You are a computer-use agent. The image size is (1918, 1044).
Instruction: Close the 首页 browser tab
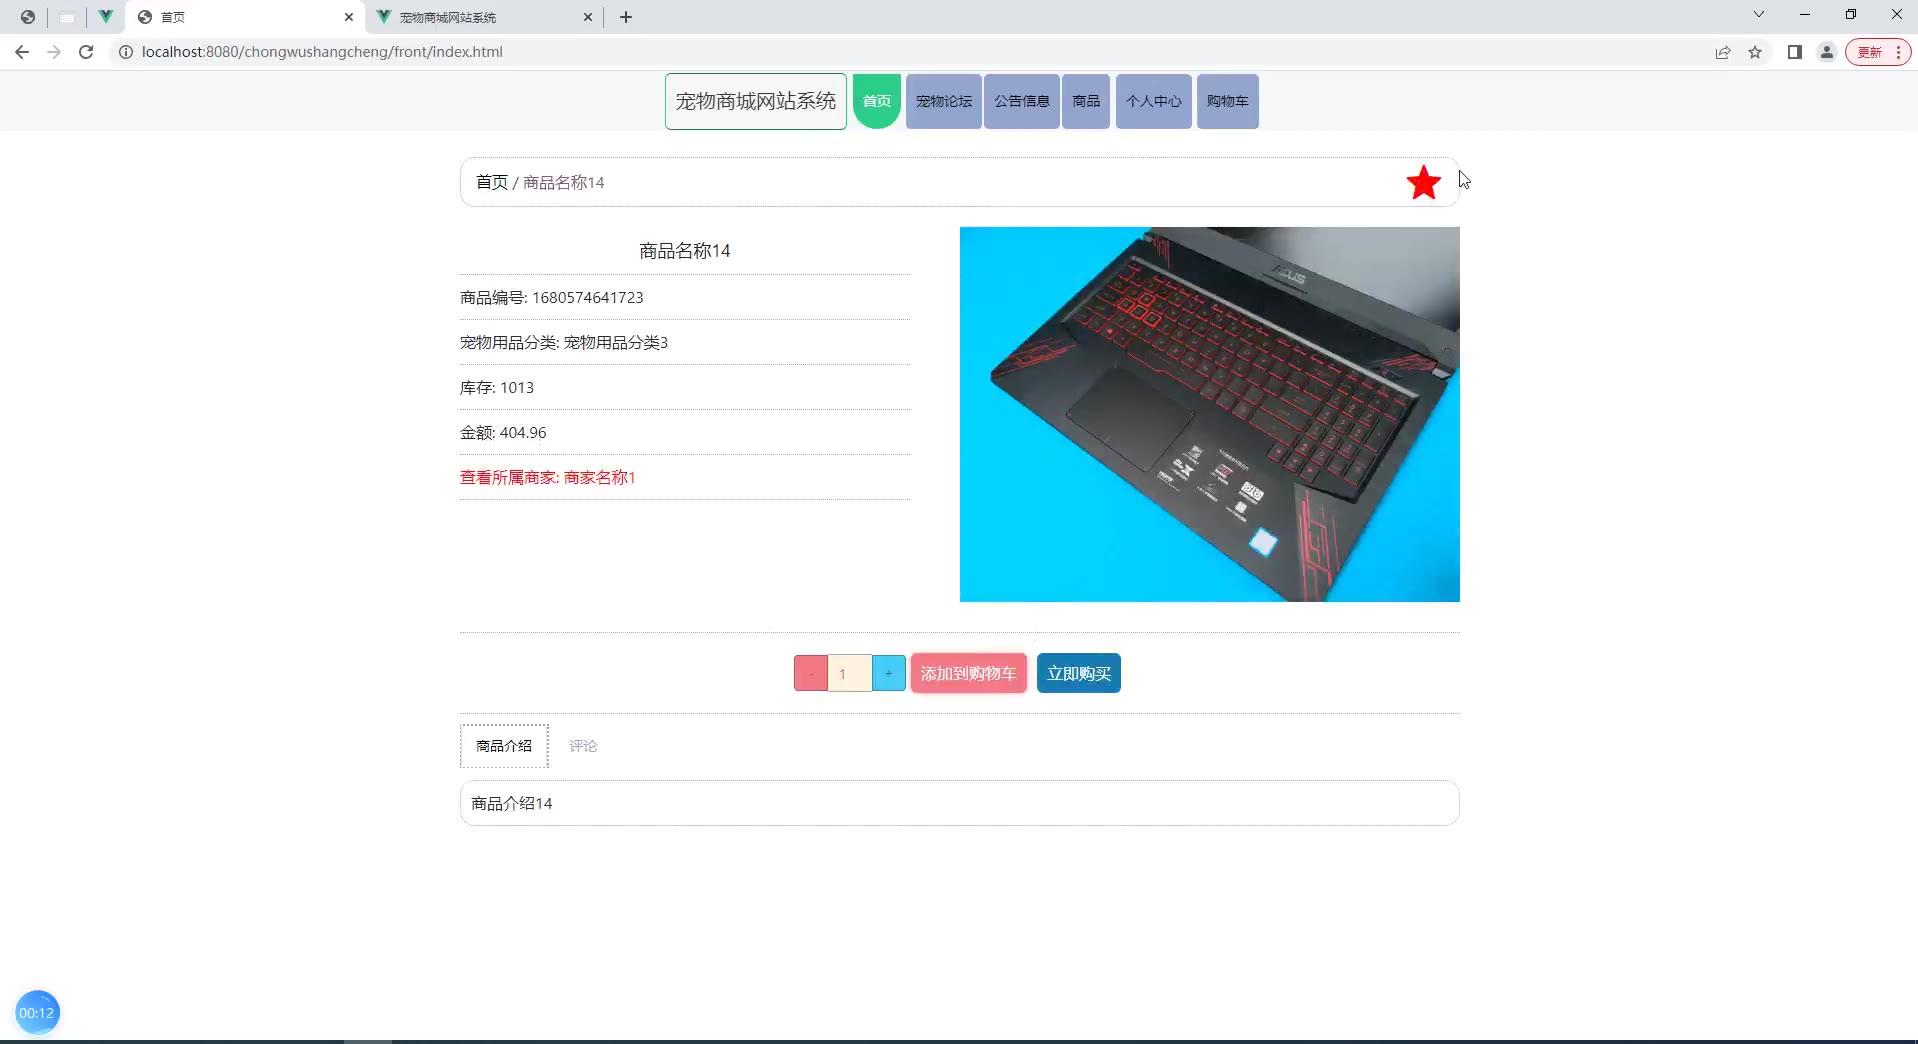coord(349,17)
